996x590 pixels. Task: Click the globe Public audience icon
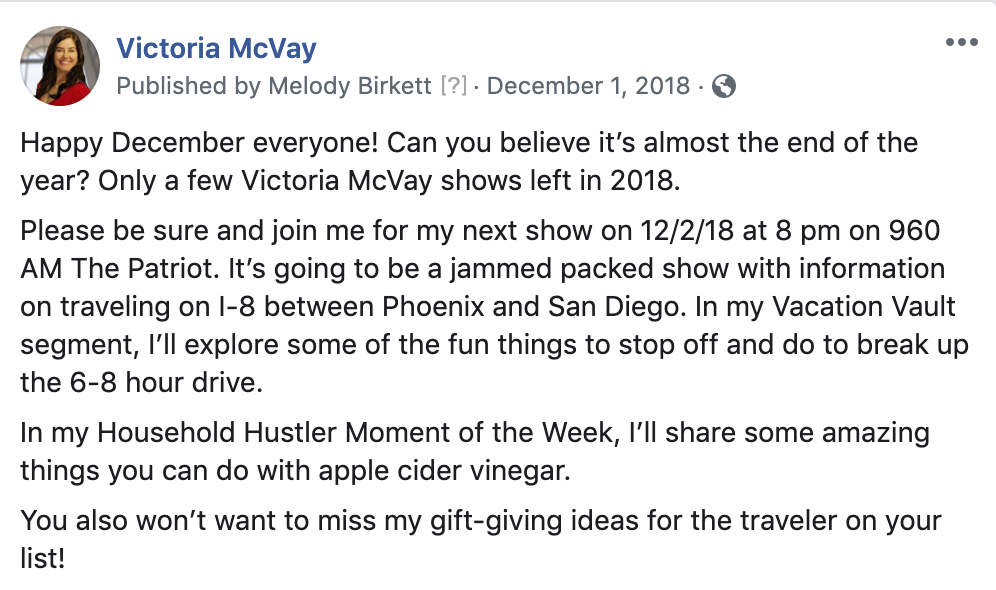[723, 86]
